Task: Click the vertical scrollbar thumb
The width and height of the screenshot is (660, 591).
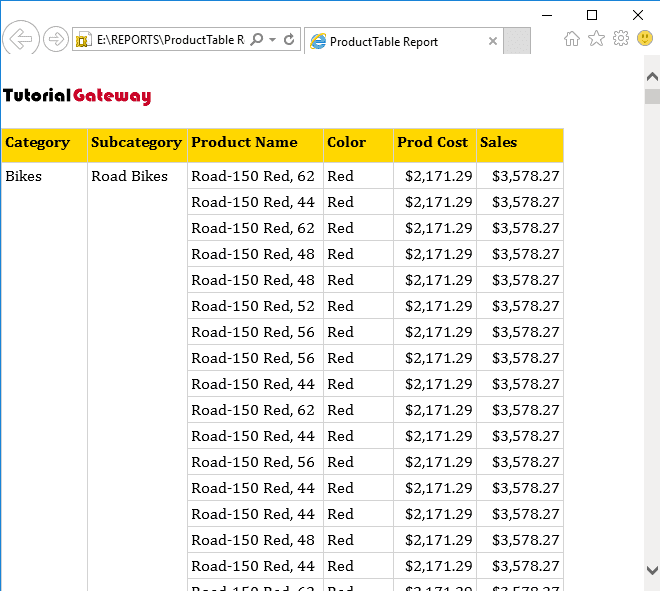Action: pyautogui.click(x=652, y=96)
